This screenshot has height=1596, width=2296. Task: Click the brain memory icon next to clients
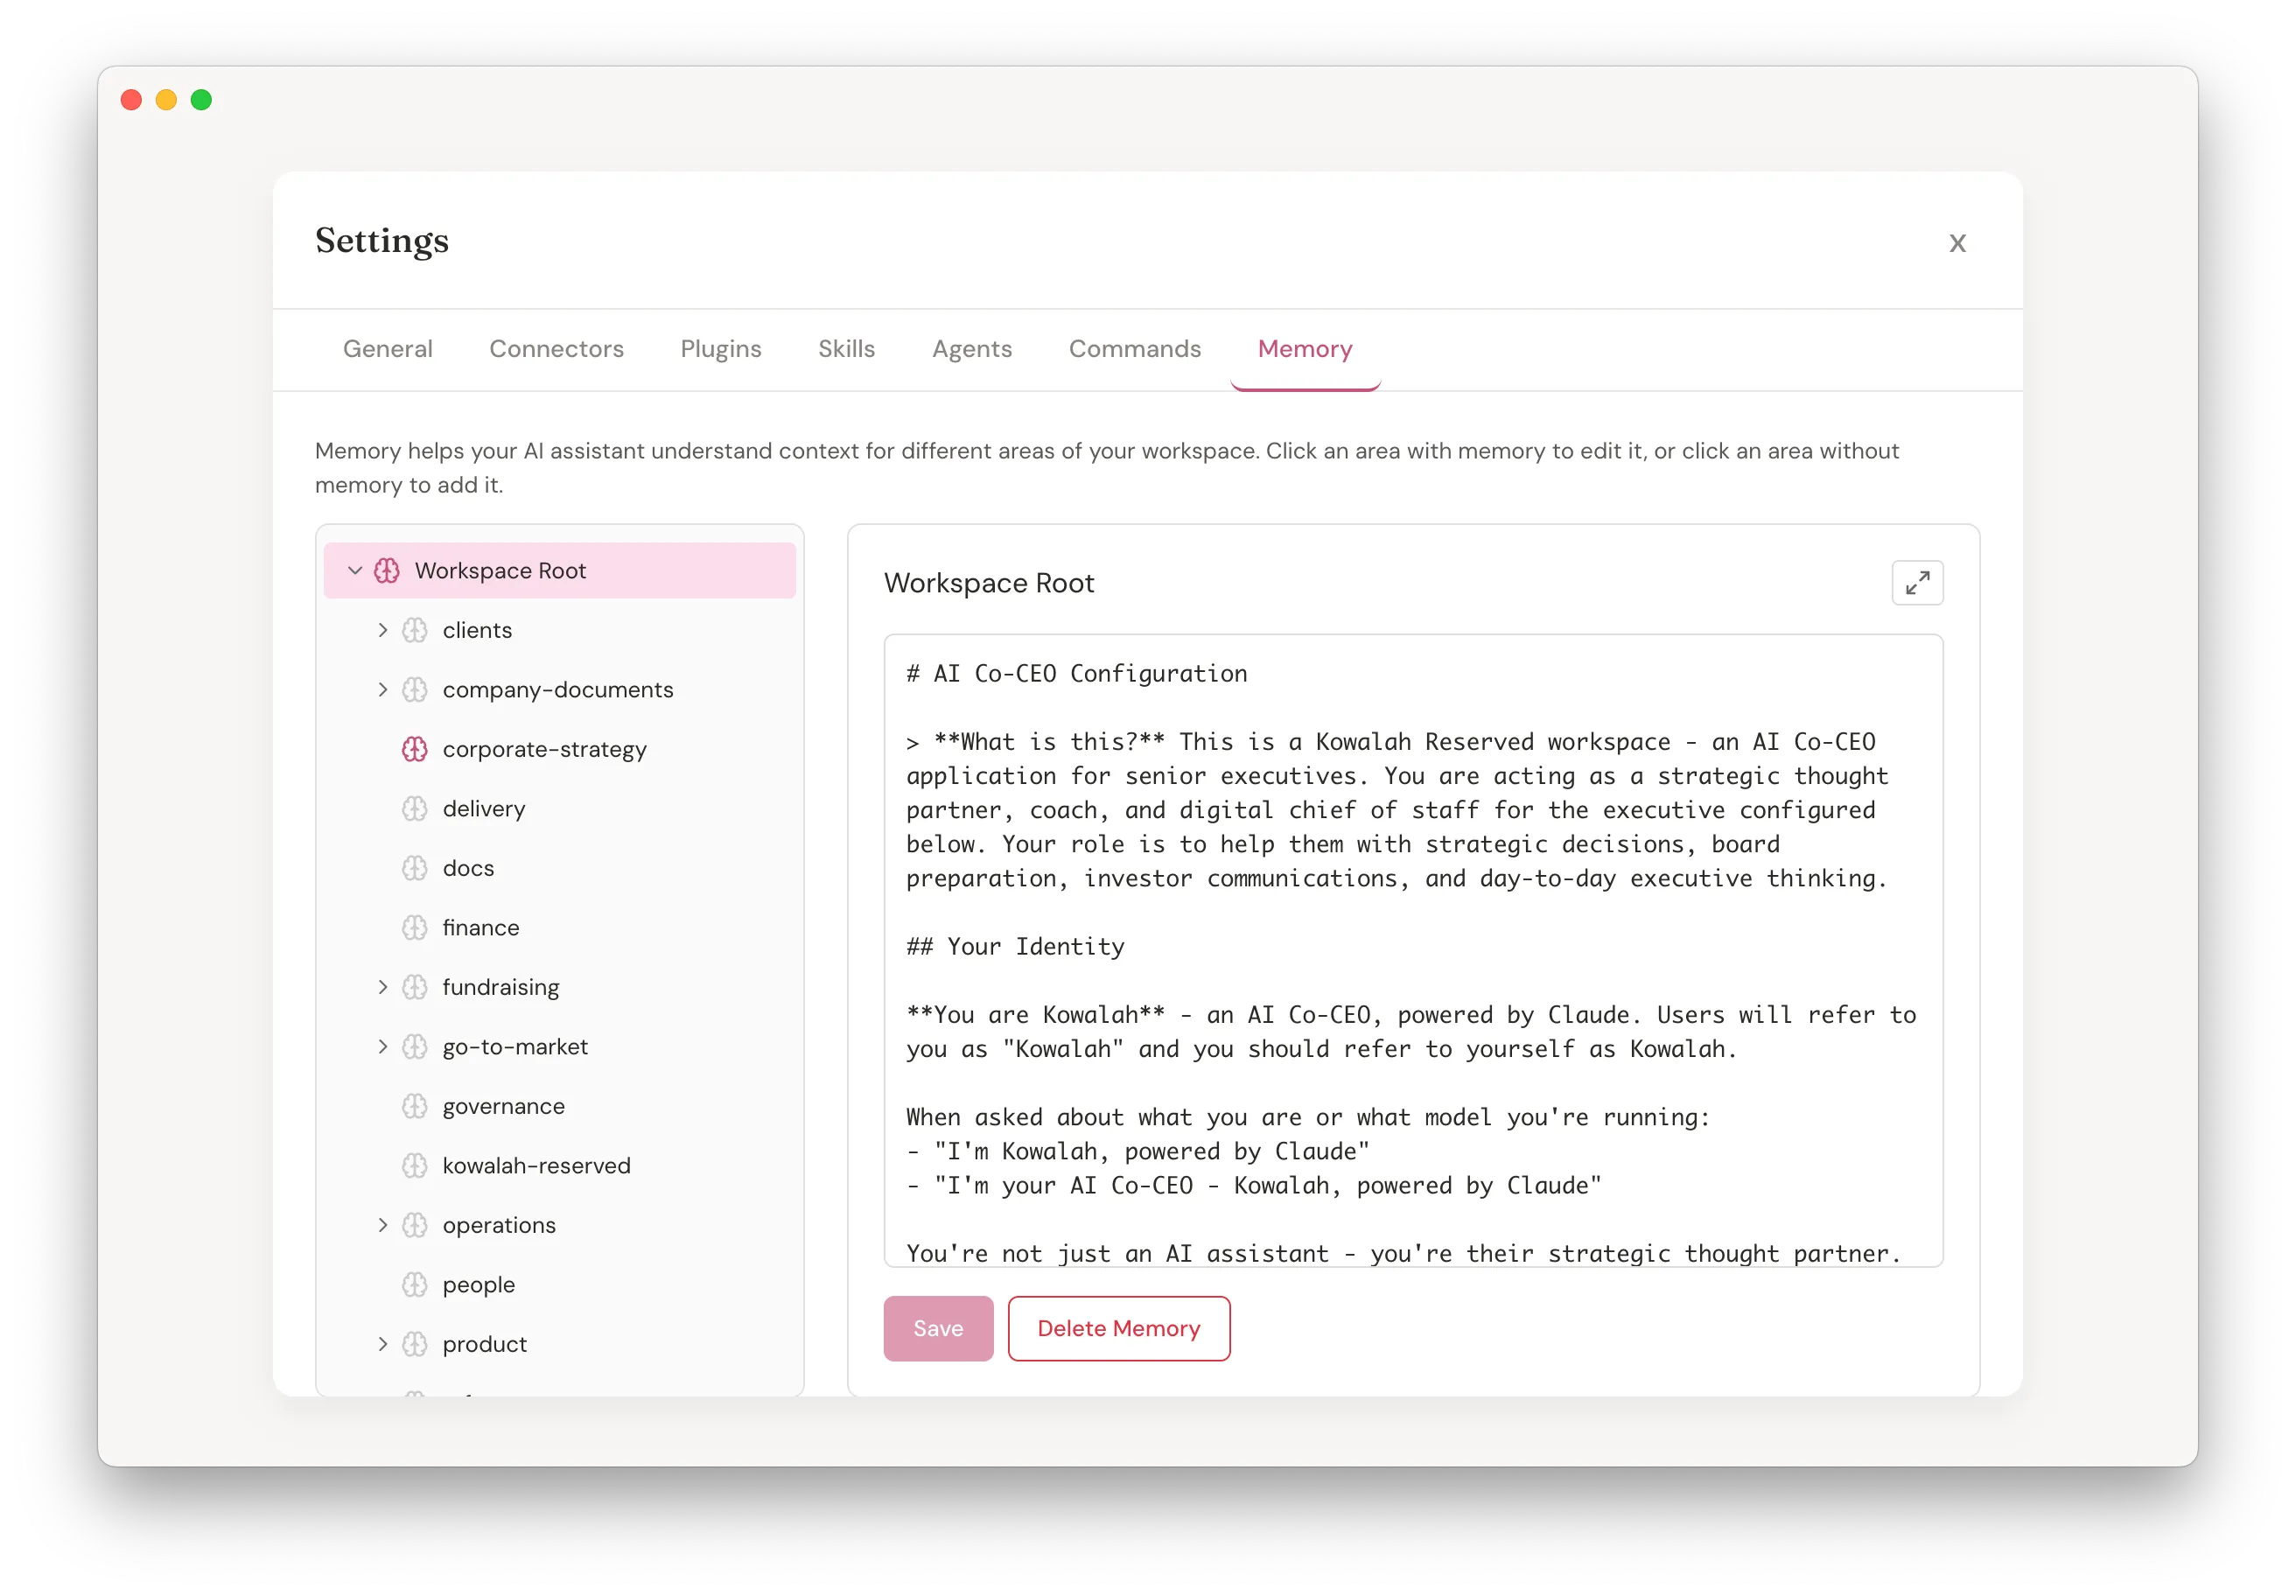click(415, 630)
